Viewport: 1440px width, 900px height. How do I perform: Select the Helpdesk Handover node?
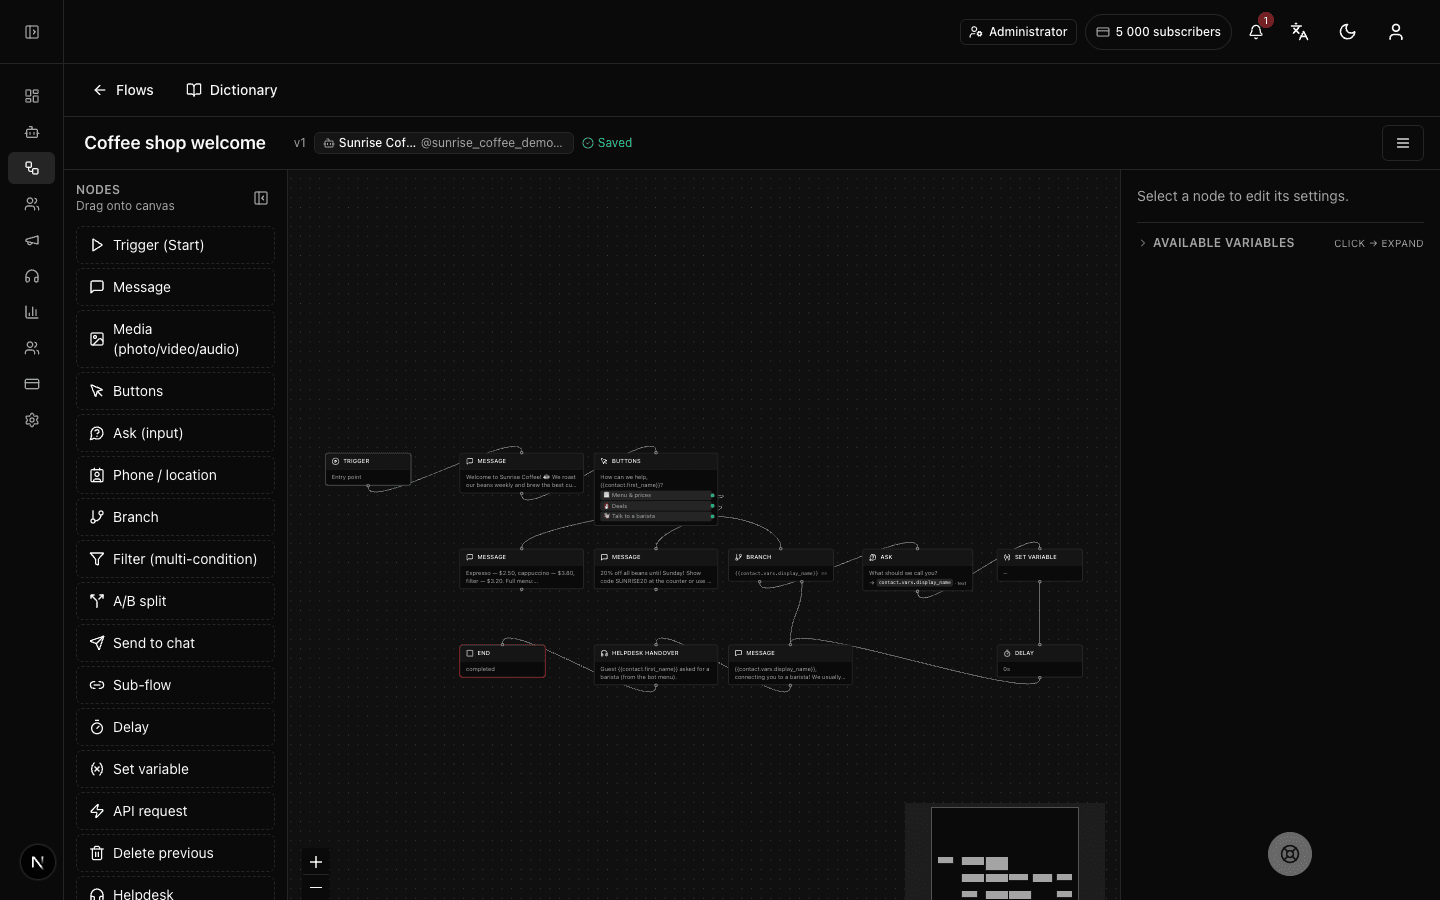coord(656,665)
